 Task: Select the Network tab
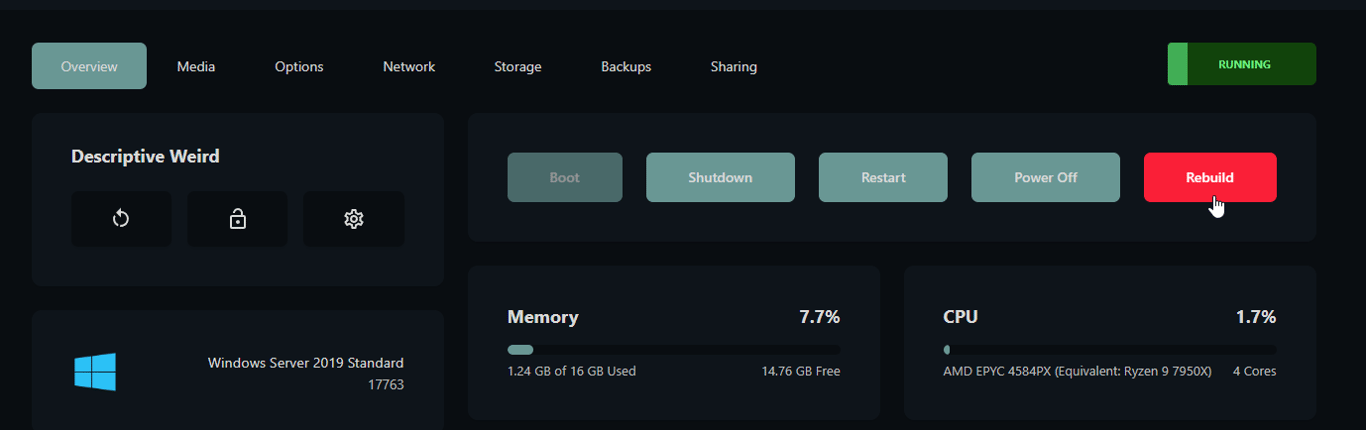[409, 66]
